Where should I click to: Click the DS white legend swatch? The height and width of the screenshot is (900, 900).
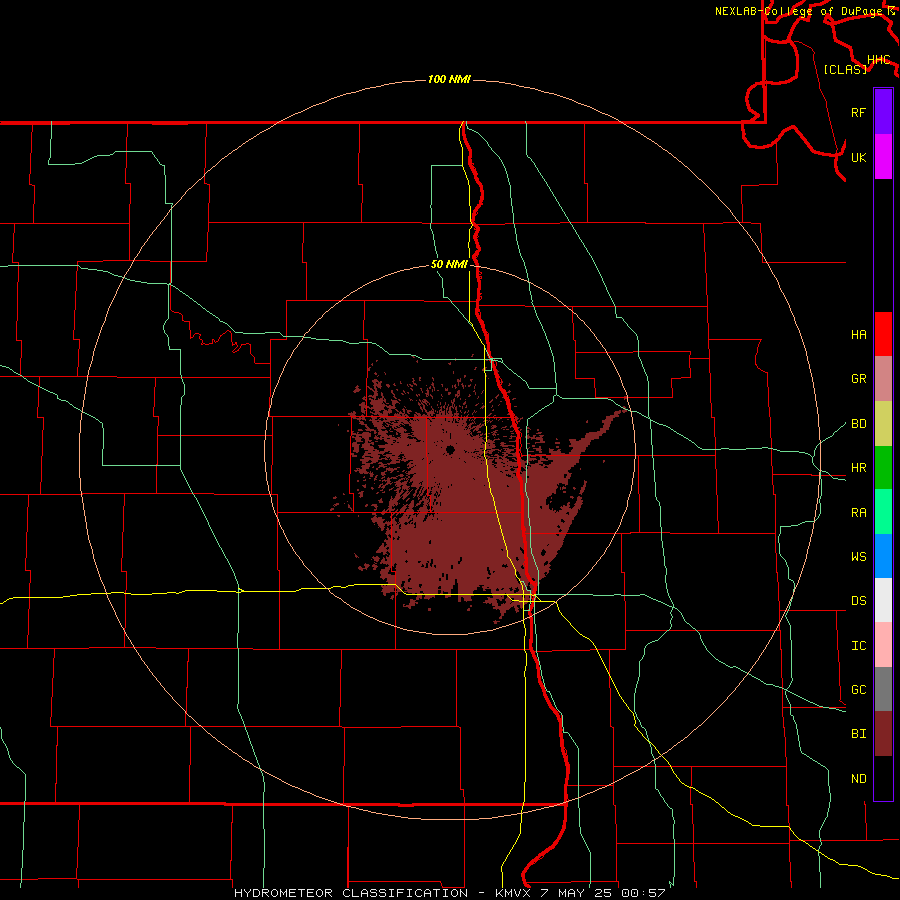tap(883, 600)
